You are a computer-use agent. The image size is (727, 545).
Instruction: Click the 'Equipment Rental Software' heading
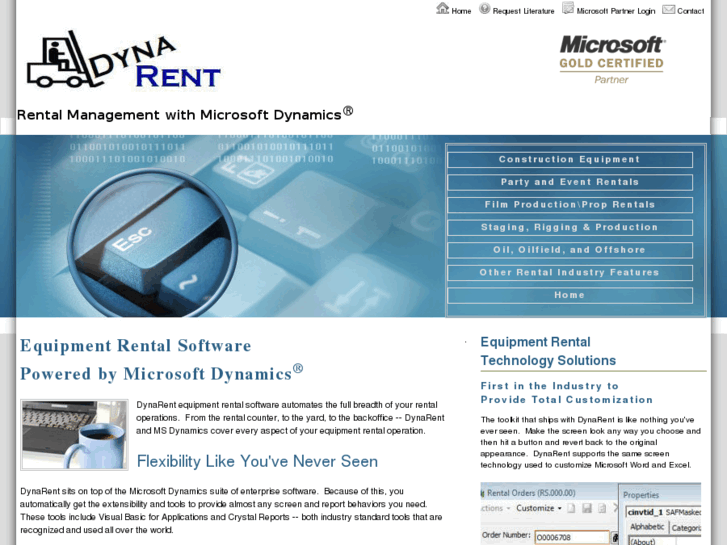tap(135, 346)
